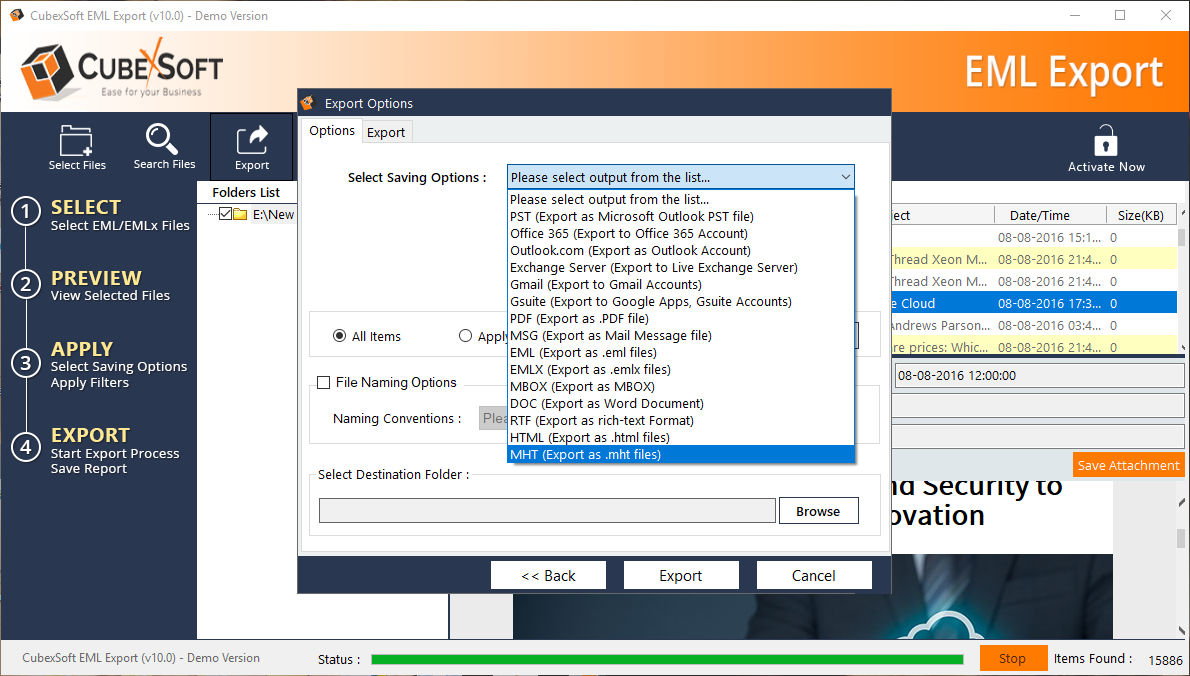Collapse the Select Saving Options dropdown
1190x676 pixels.
click(845, 178)
